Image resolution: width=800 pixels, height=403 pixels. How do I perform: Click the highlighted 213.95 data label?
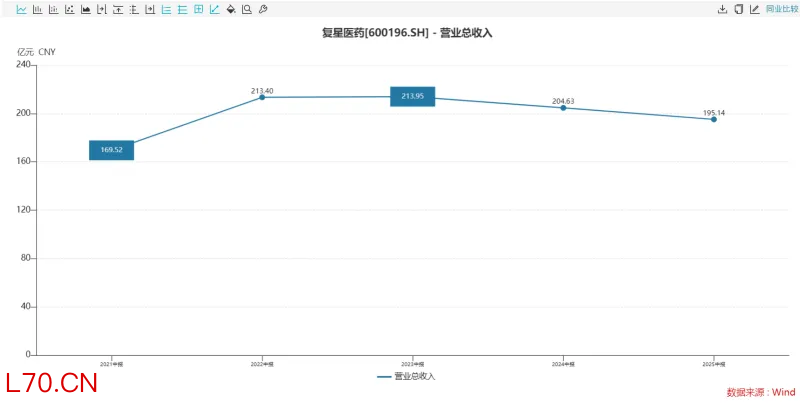[x=413, y=96]
